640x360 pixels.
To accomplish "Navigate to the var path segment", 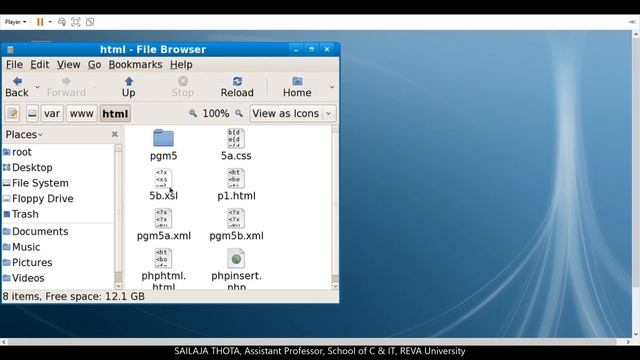I will point(52,113).
